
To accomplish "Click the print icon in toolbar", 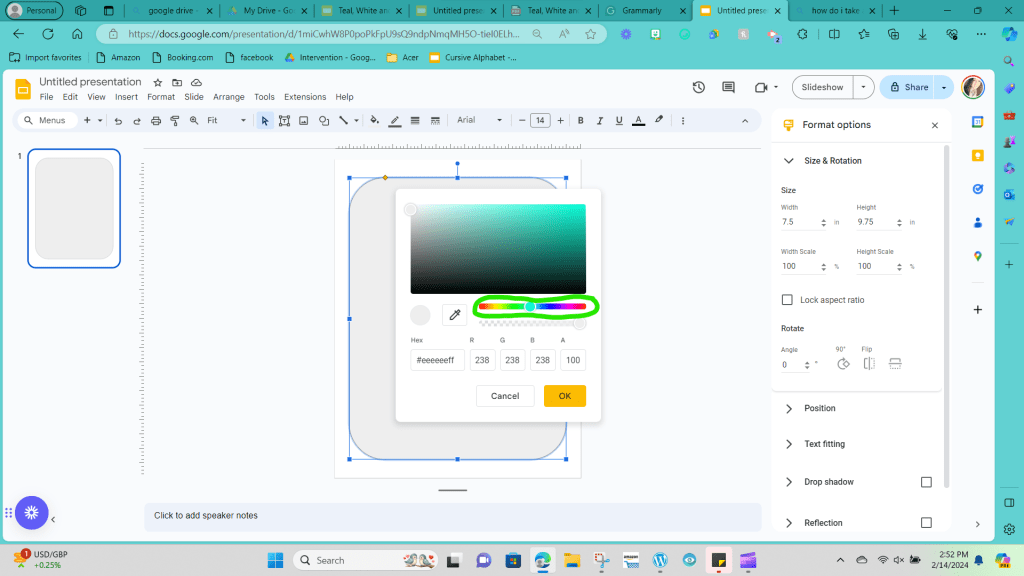I will pos(155,120).
